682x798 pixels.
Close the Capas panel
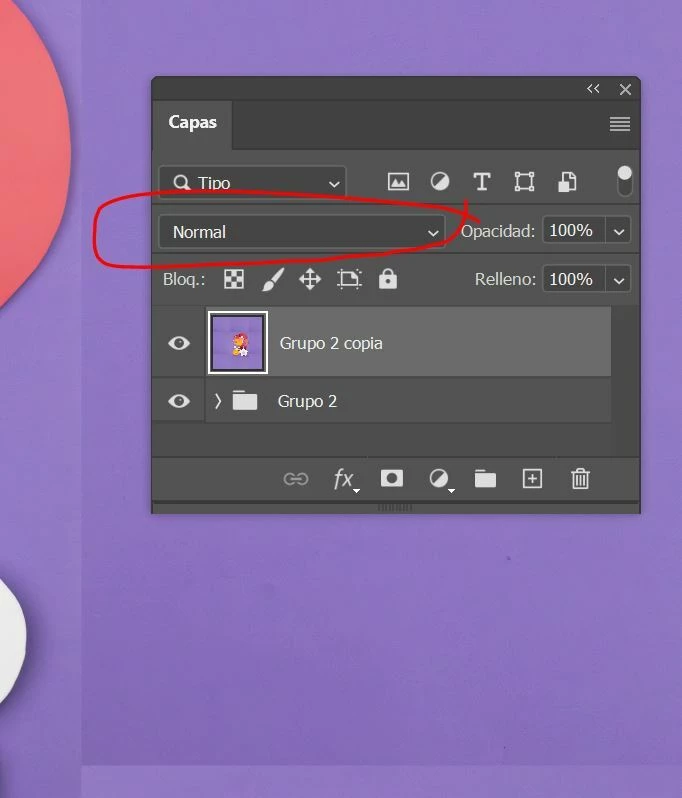pyautogui.click(x=626, y=90)
